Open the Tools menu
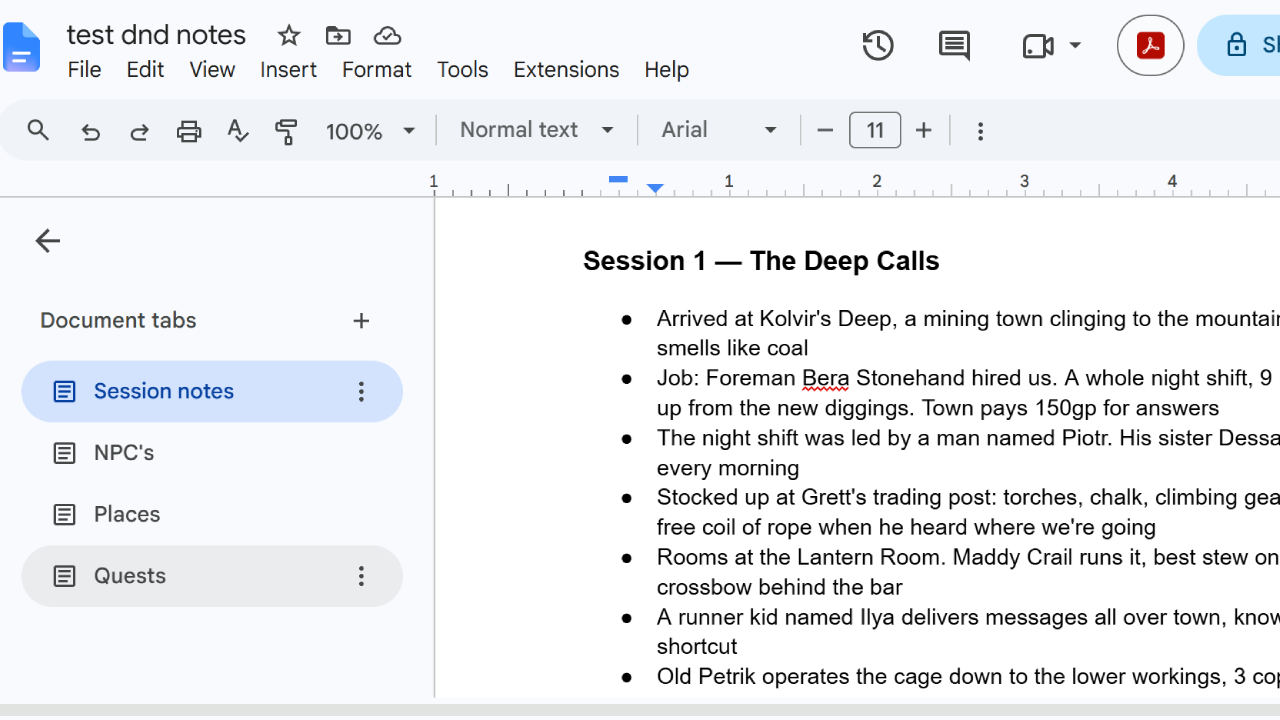The height and width of the screenshot is (720, 1280). point(462,70)
